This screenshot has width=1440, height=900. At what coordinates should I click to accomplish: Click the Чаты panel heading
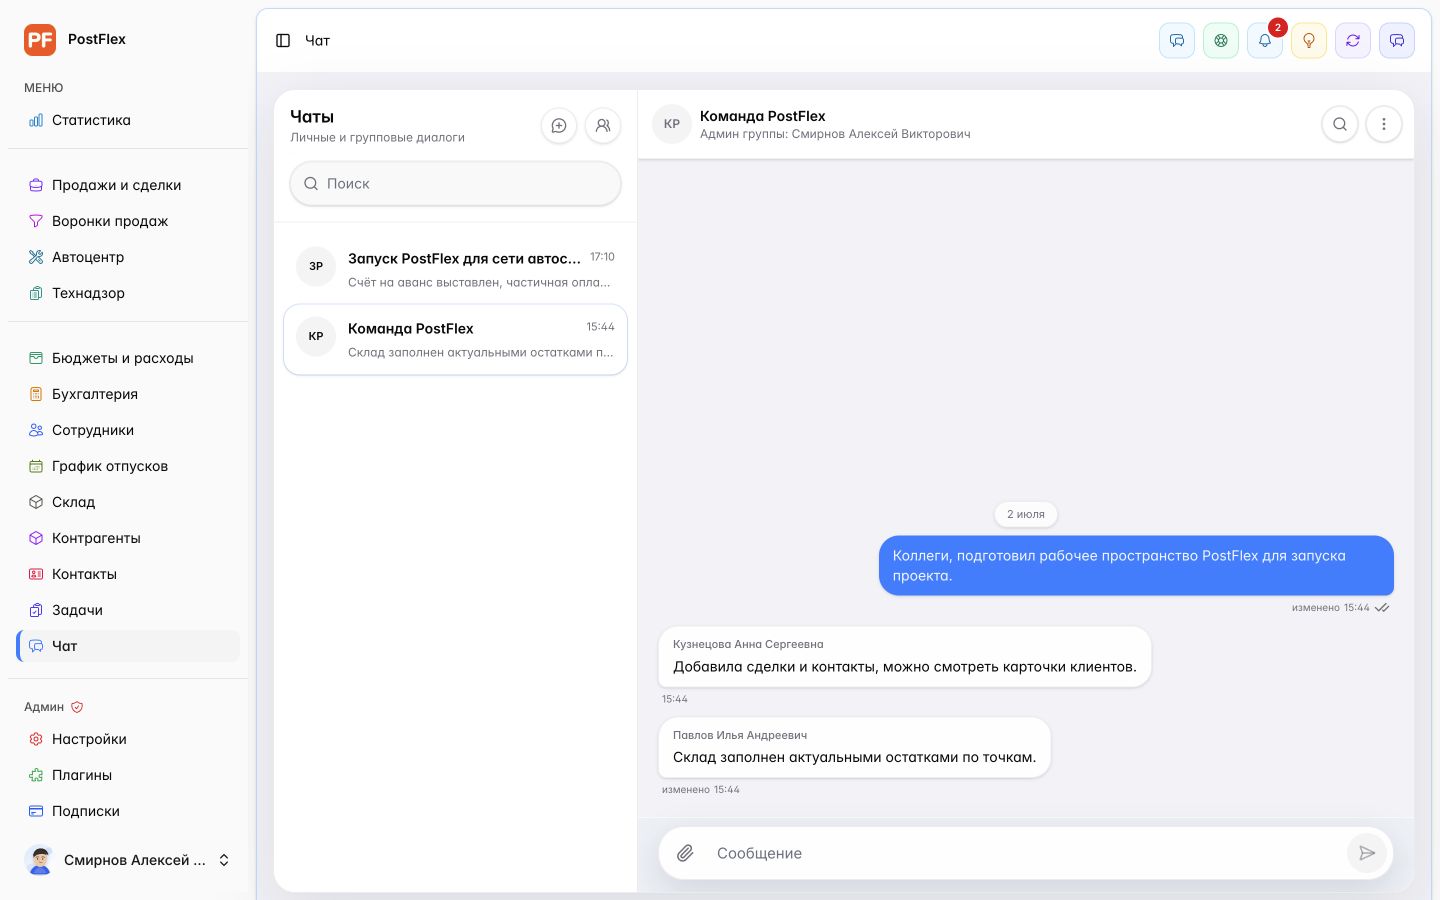[x=312, y=117]
